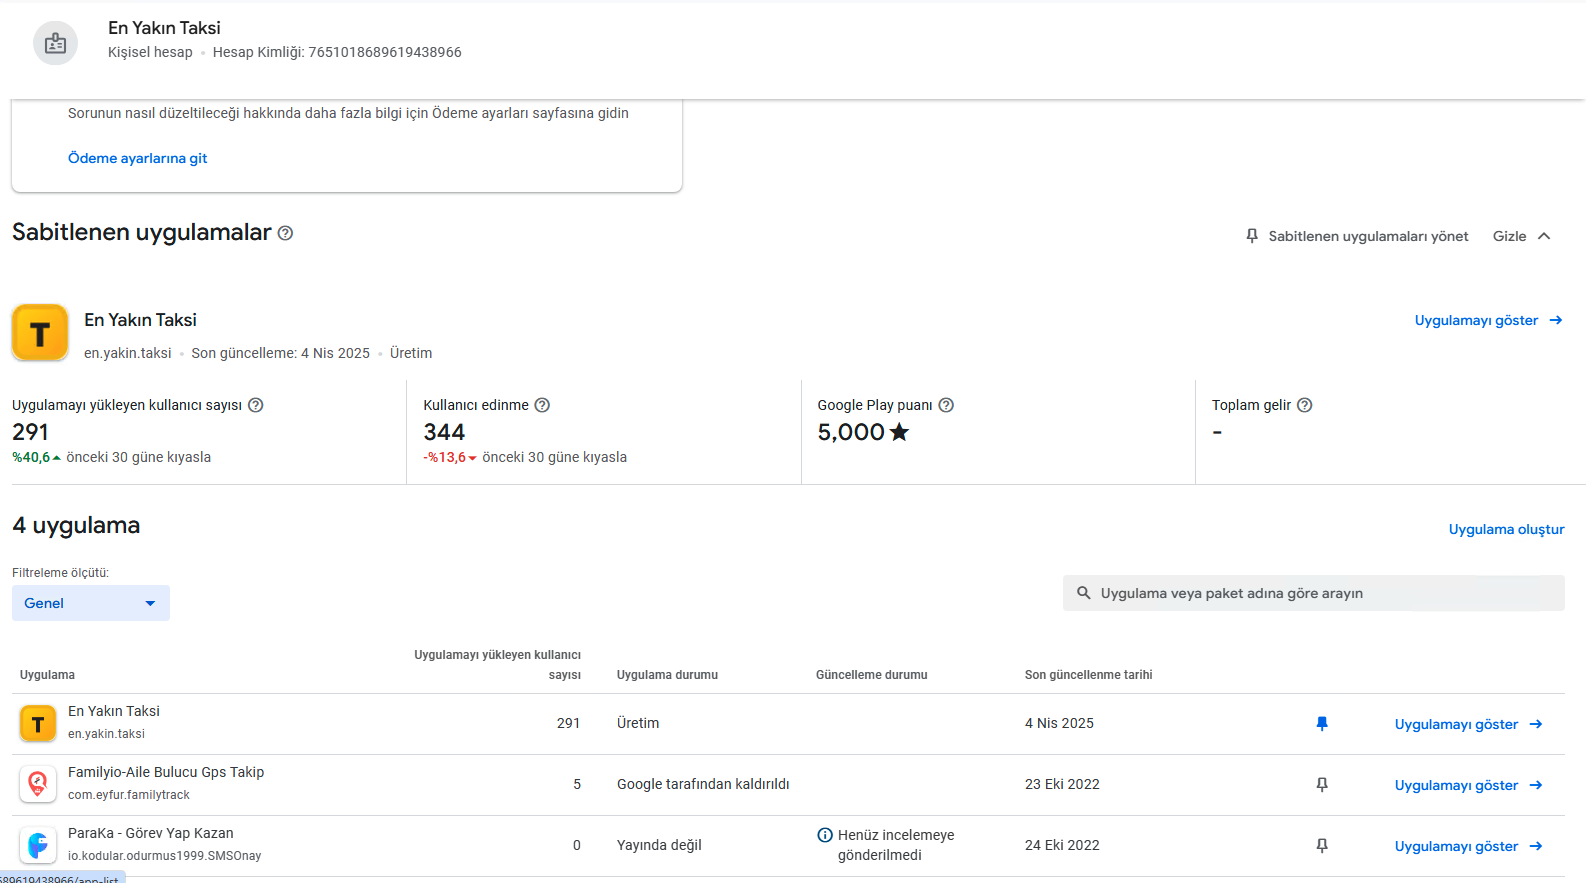Click Uygulama column header
The height and width of the screenshot is (883, 1586).
pyautogui.click(x=47, y=675)
